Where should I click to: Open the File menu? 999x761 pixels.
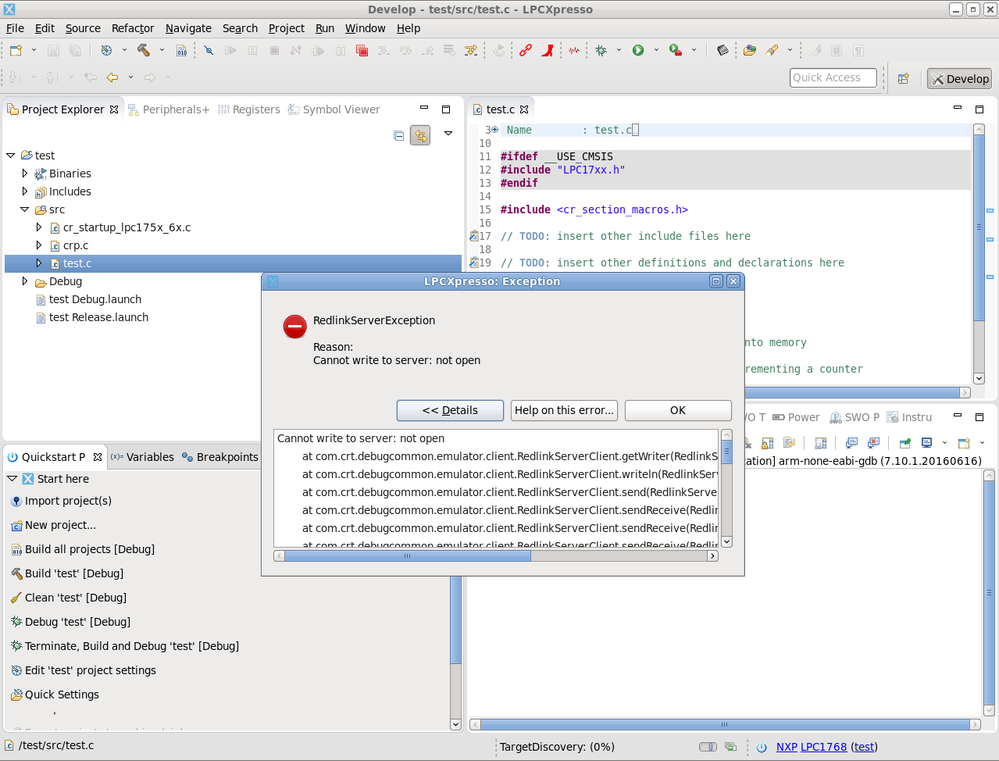click(x=15, y=28)
